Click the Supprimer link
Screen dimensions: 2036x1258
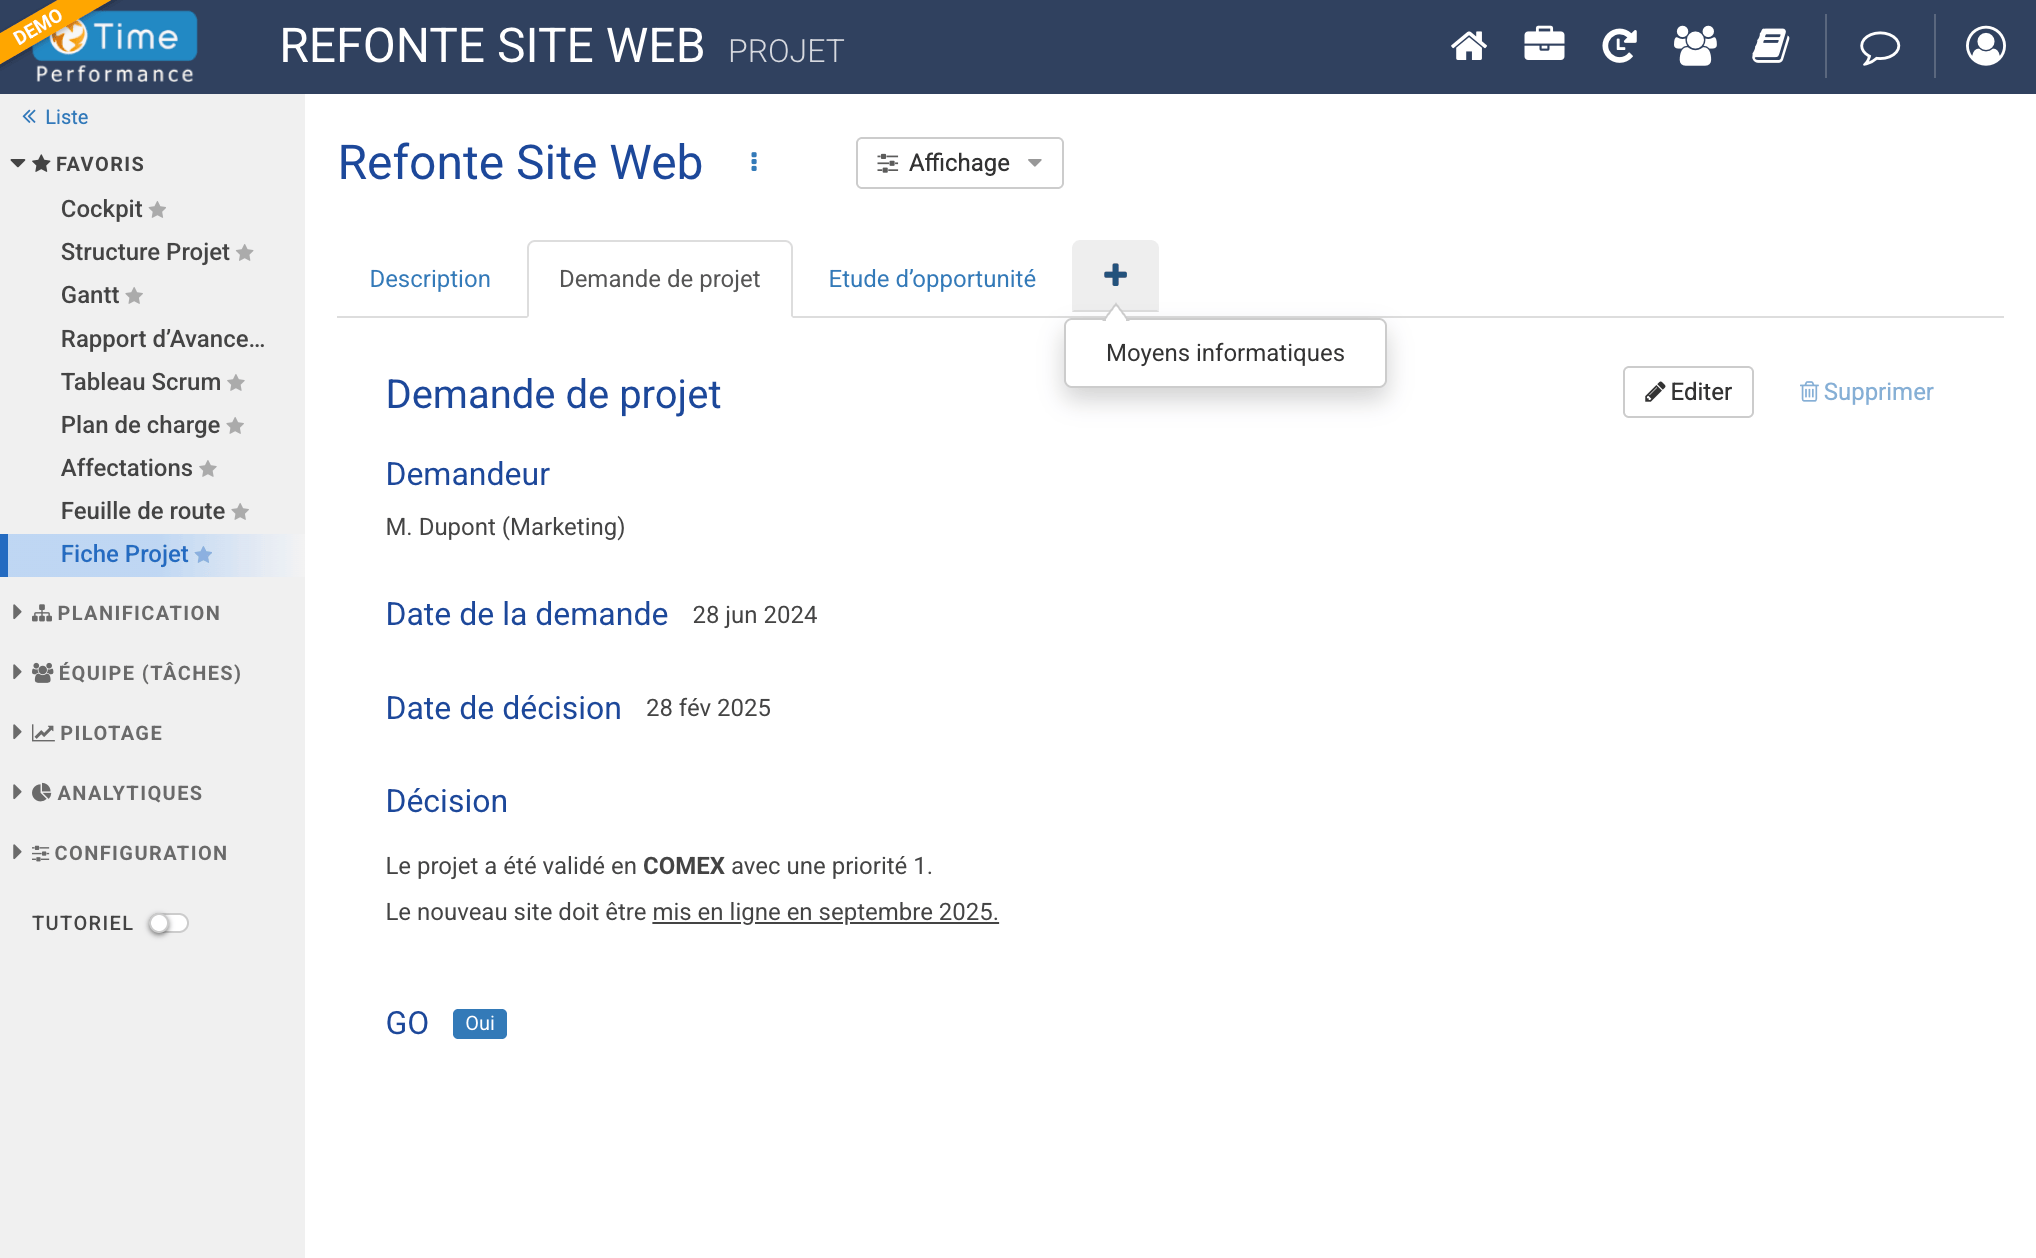click(x=1866, y=392)
